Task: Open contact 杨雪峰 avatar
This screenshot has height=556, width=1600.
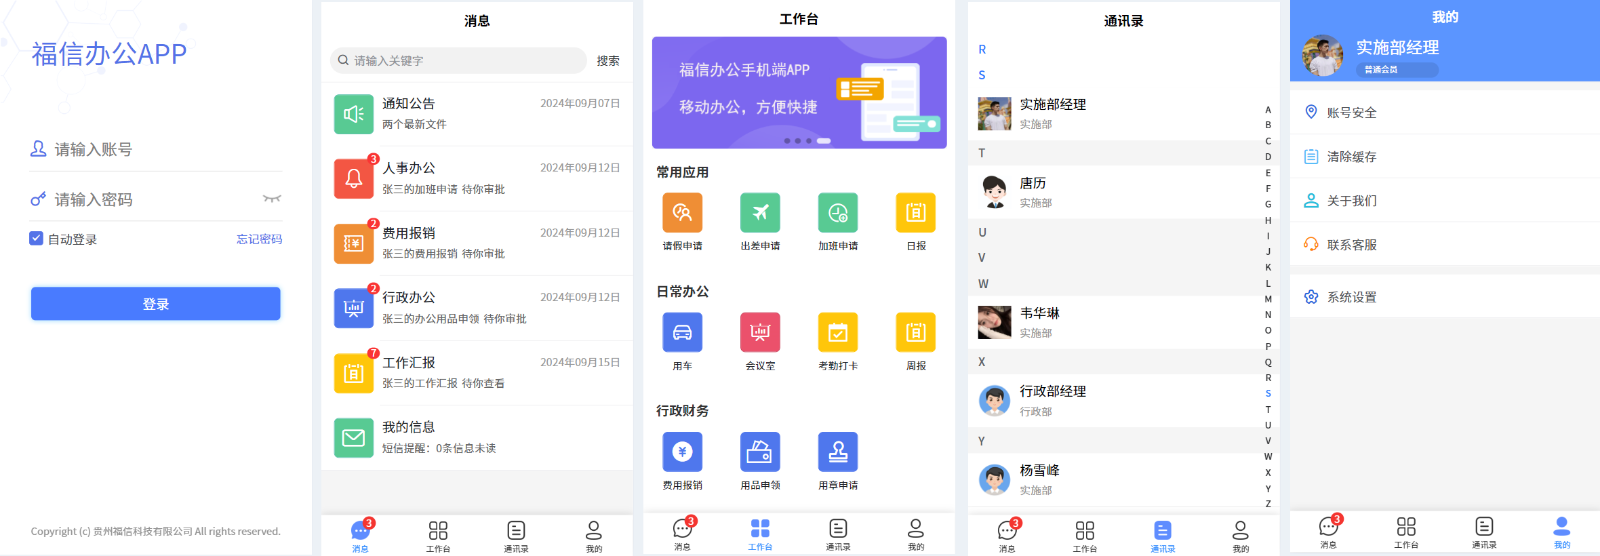Action: tap(994, 480)
